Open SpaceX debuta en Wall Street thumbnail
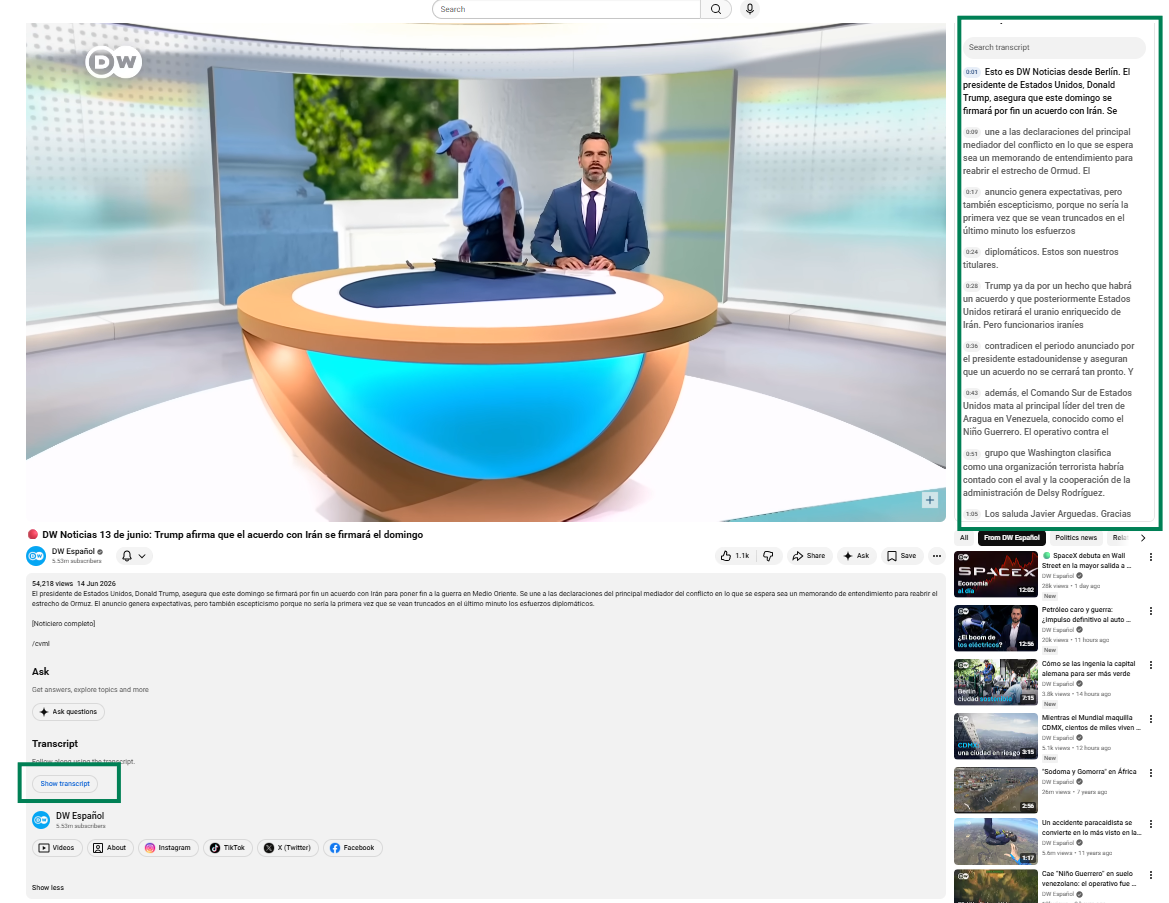The width and height of the screenshot is (1169, 903). pyautogui.click(x=996, y=574)
